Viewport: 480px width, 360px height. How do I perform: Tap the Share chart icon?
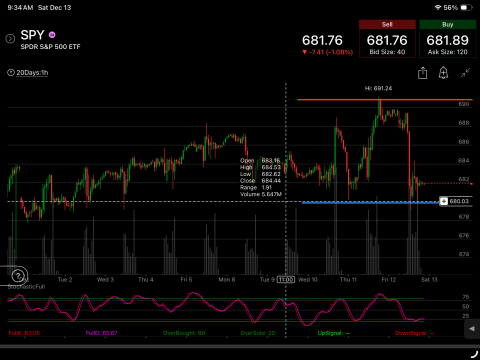coord(422,73)
